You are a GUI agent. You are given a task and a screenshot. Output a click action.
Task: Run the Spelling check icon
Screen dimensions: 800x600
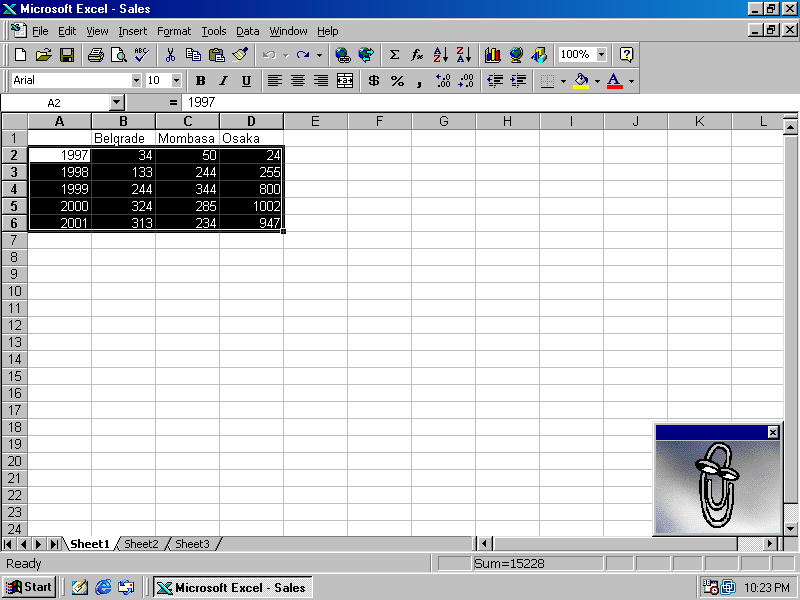141,55
